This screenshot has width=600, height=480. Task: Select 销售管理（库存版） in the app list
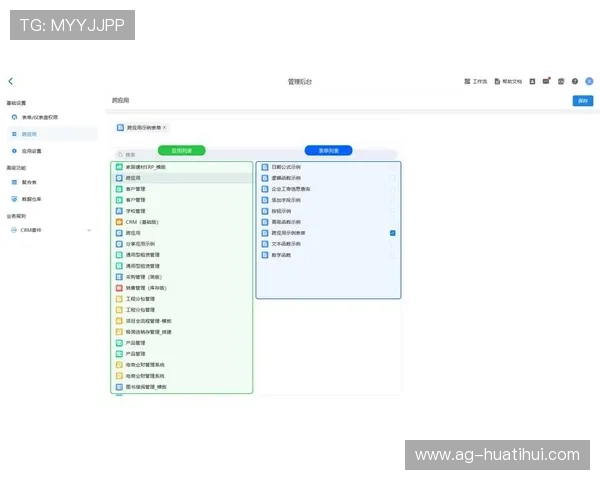click(182, 288)
